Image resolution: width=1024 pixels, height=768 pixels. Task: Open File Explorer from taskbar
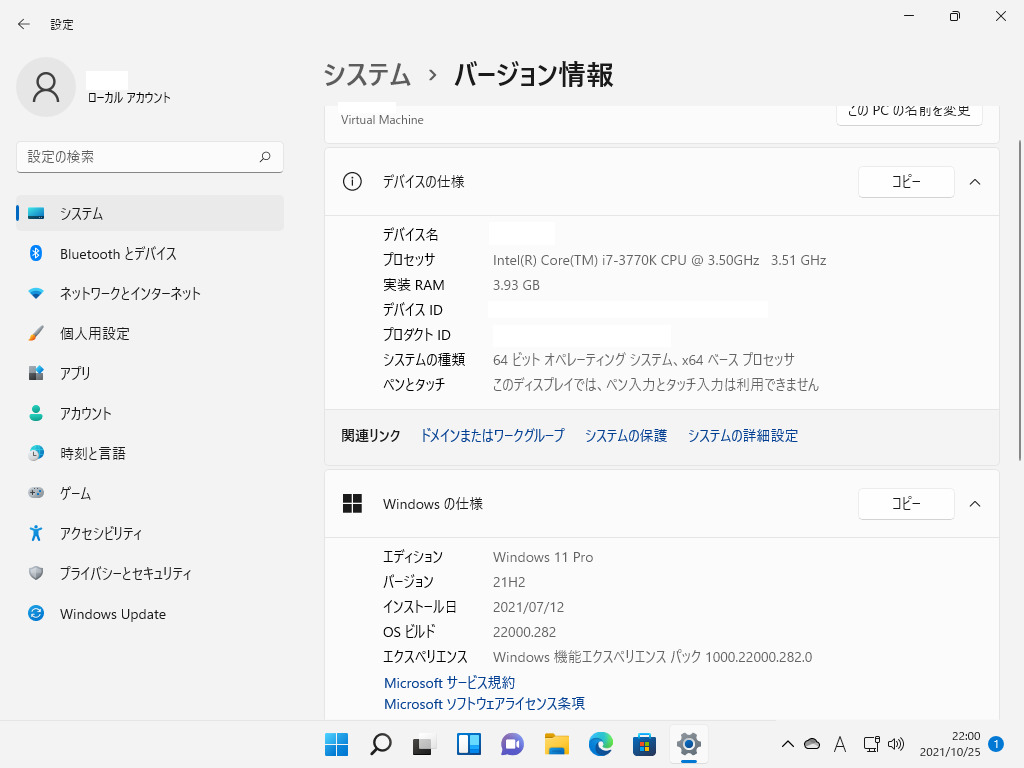tap(556, 744)
